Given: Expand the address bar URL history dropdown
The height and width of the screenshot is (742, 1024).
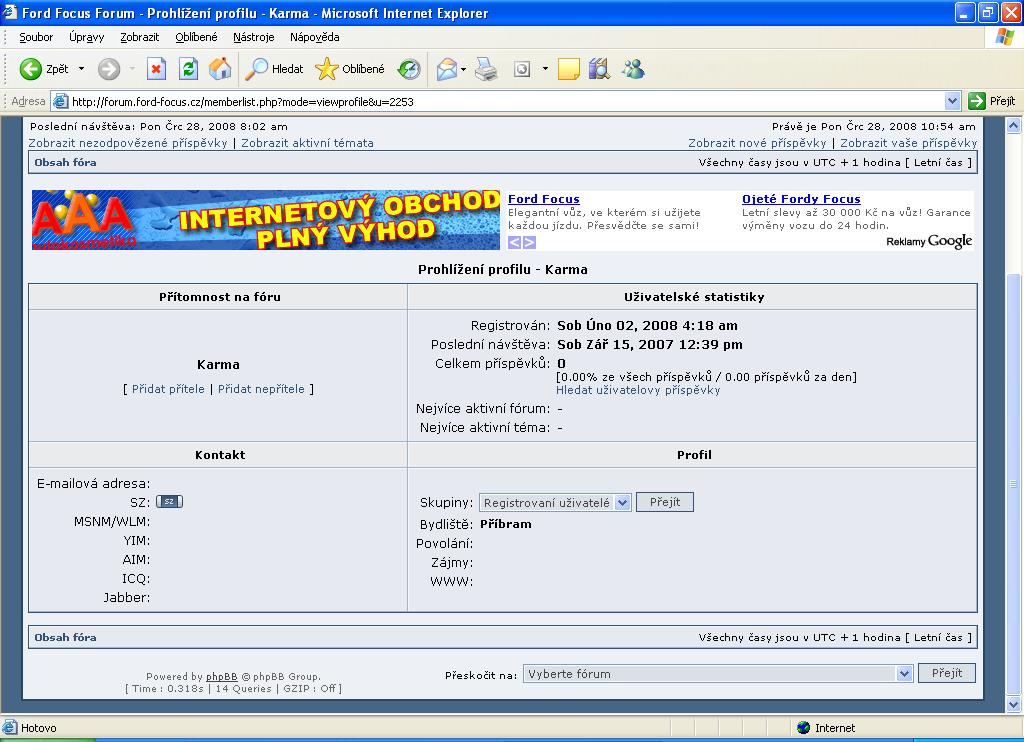Looking at the screenshot, I should (952, 101).
